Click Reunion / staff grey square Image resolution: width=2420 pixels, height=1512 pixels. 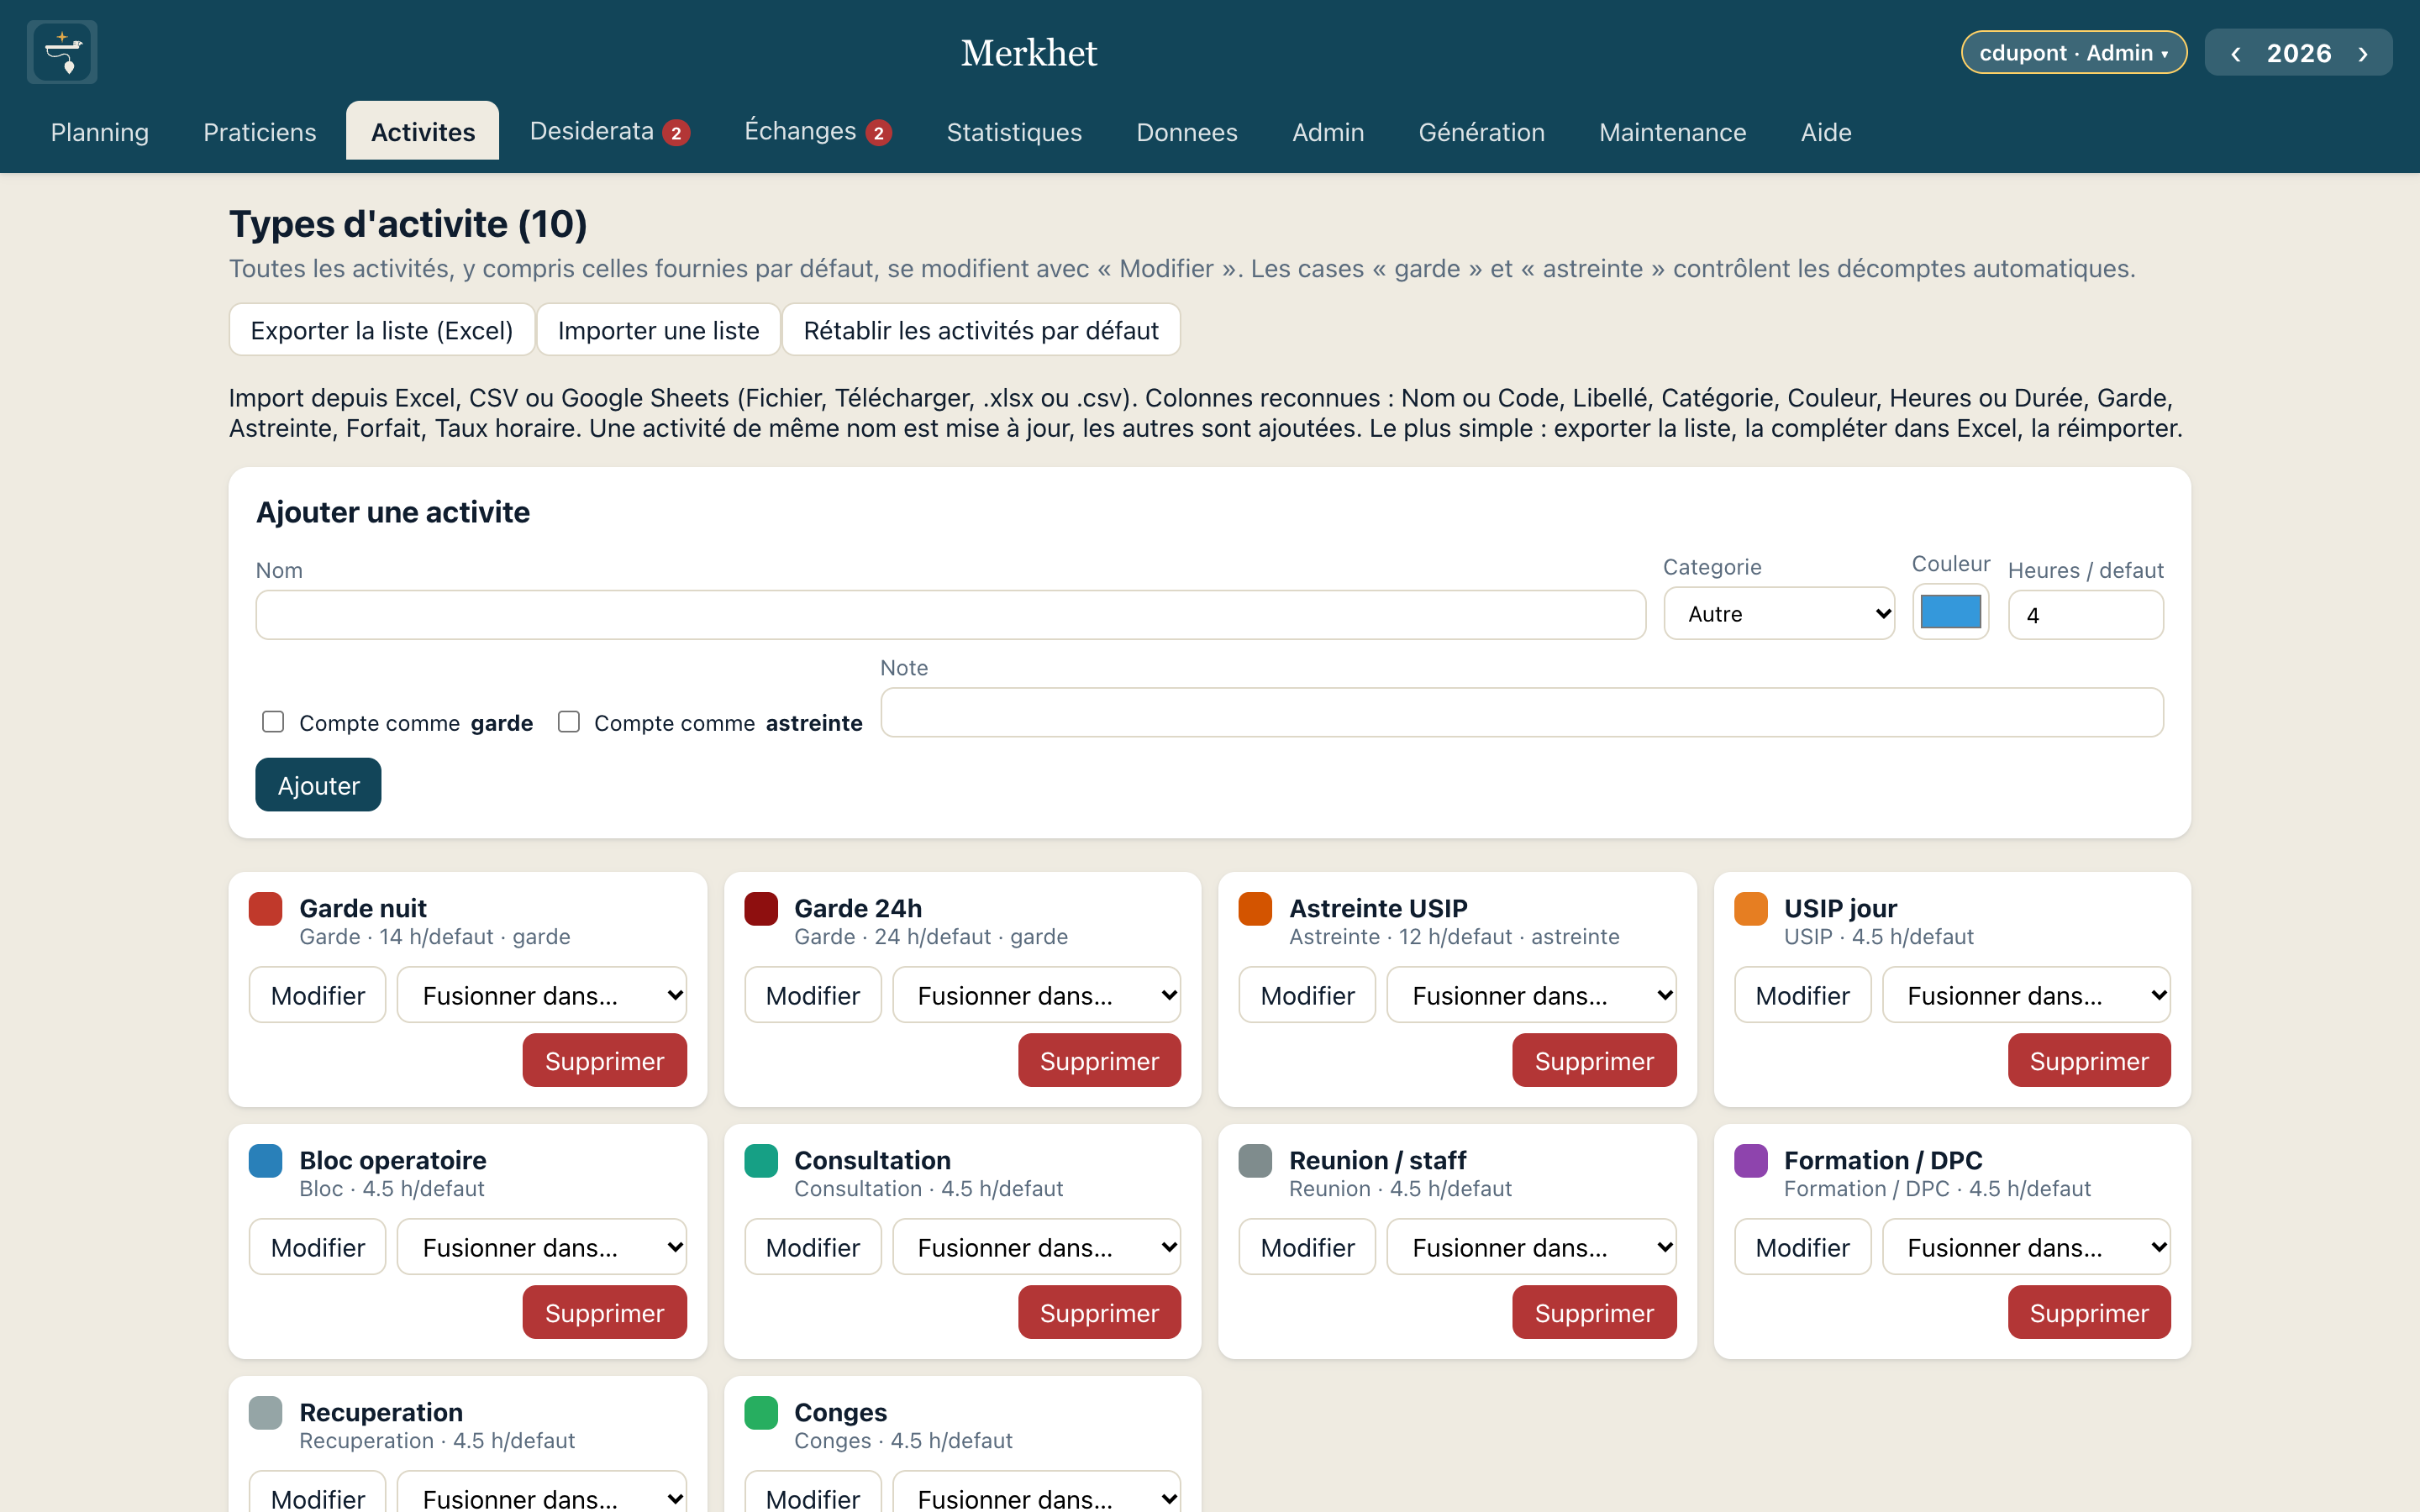pos(1255,1161)
